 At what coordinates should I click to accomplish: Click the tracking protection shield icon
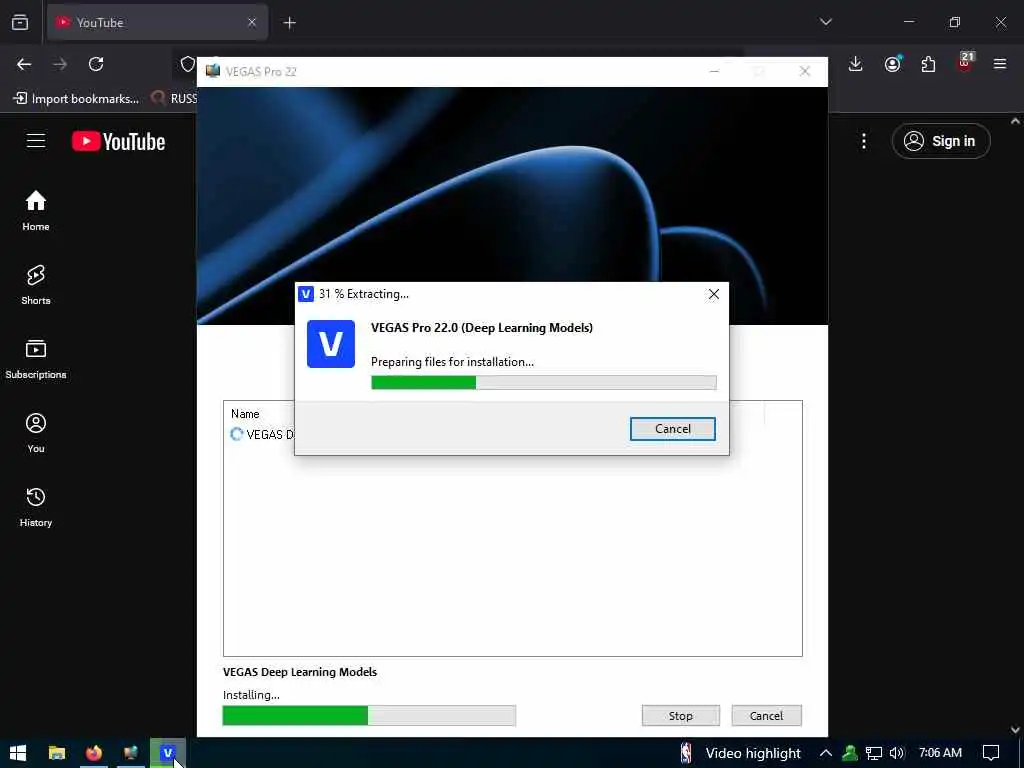coord(187,64)
